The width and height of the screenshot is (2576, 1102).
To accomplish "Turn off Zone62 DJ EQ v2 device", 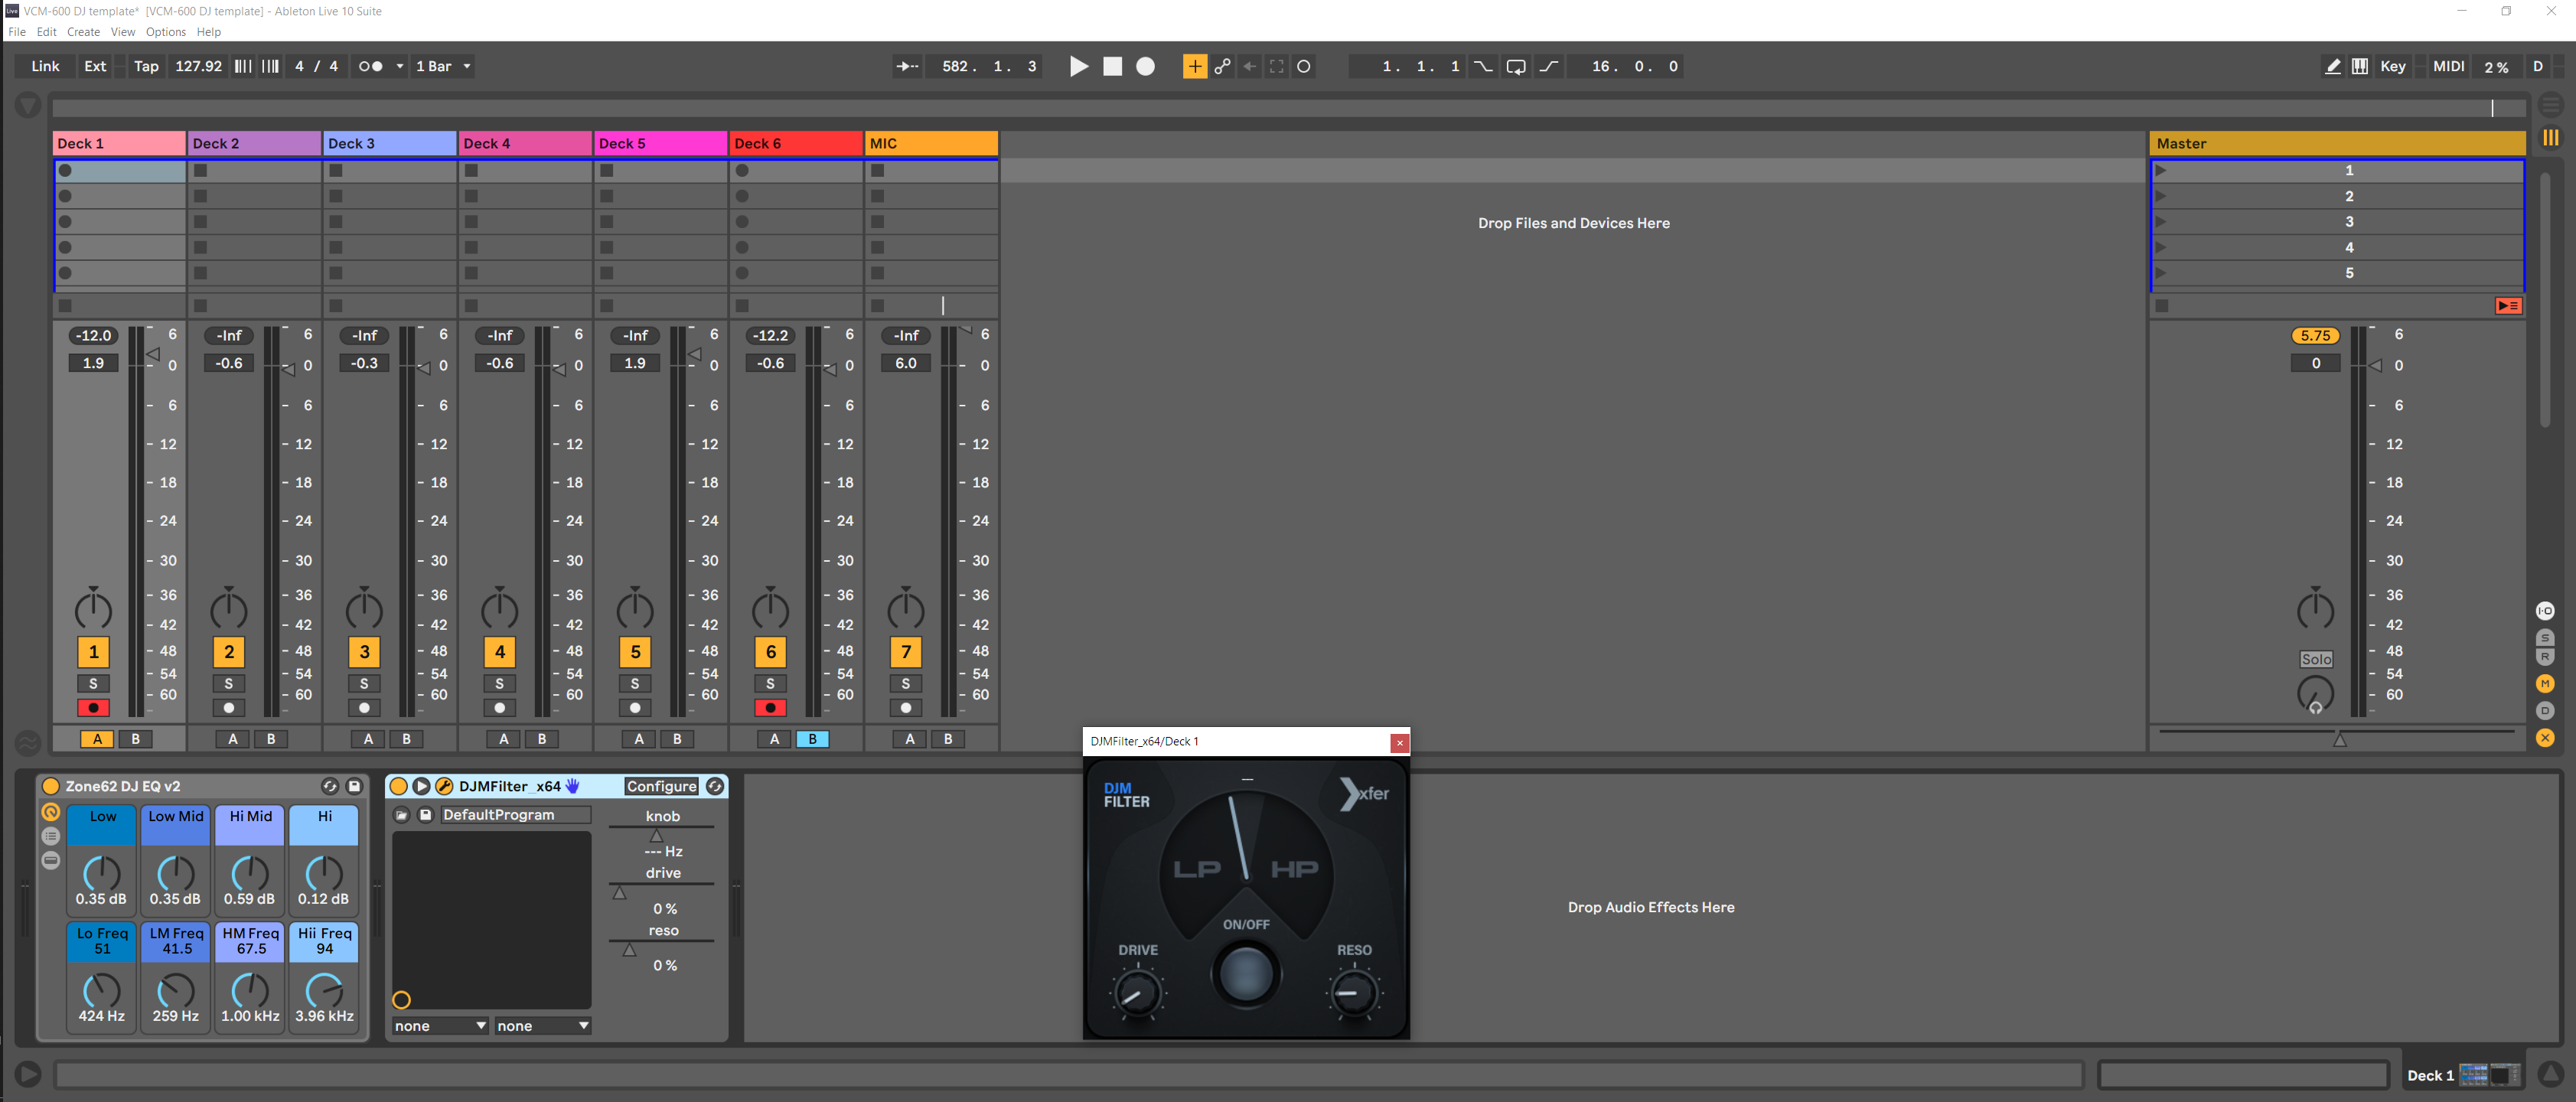I will [51, 786].
